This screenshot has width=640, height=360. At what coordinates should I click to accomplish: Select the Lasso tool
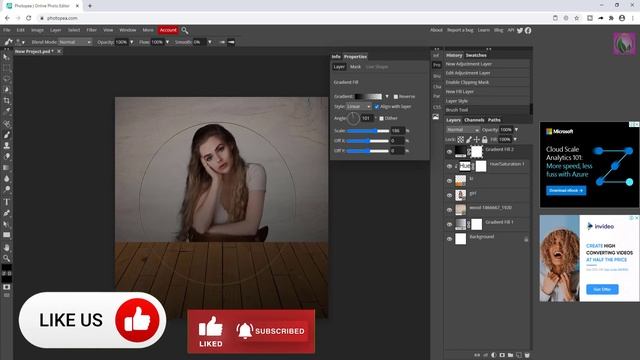click(x=6, y=79)
